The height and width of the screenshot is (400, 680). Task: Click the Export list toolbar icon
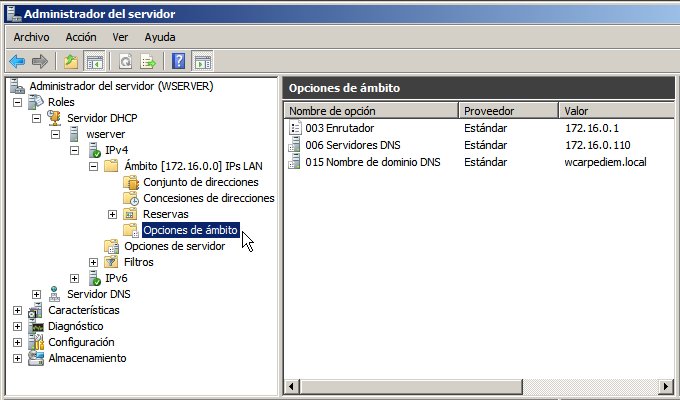pyautogui.click(x=148, y=62)
